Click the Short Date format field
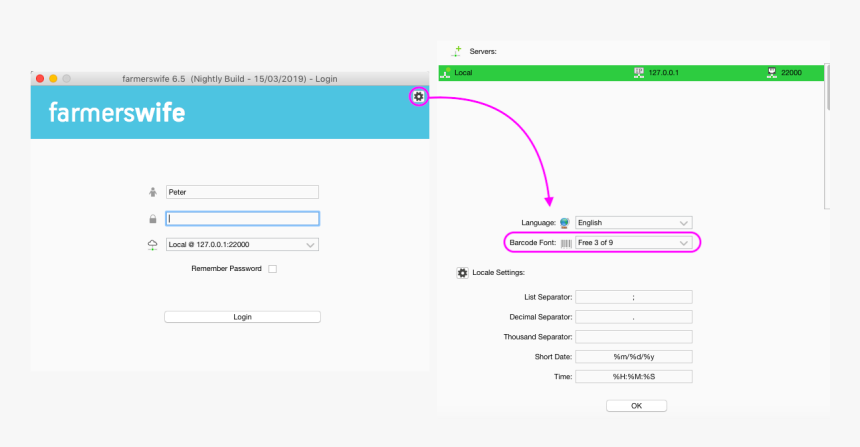The width and height of the screenshot is (860, 447). pyautogui.click(x=633, y=357)
